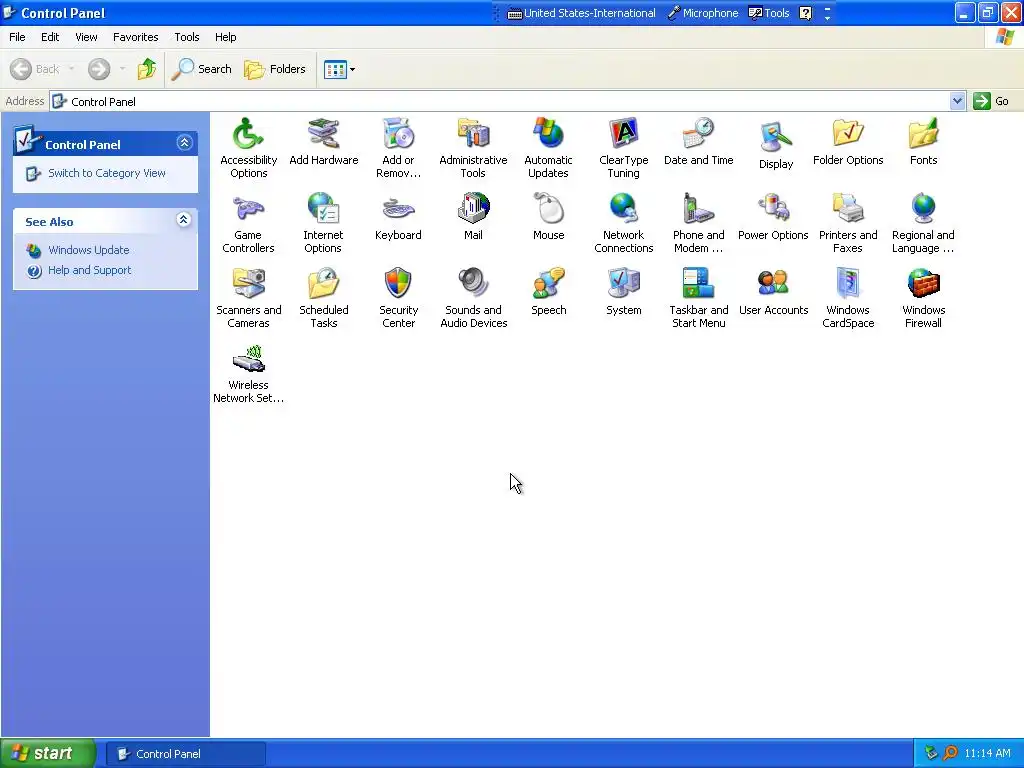Open the Help menu
Image resolution: width=1024 pixels, height=768 pixels.
pyautogui.click(x=225, y=37)
